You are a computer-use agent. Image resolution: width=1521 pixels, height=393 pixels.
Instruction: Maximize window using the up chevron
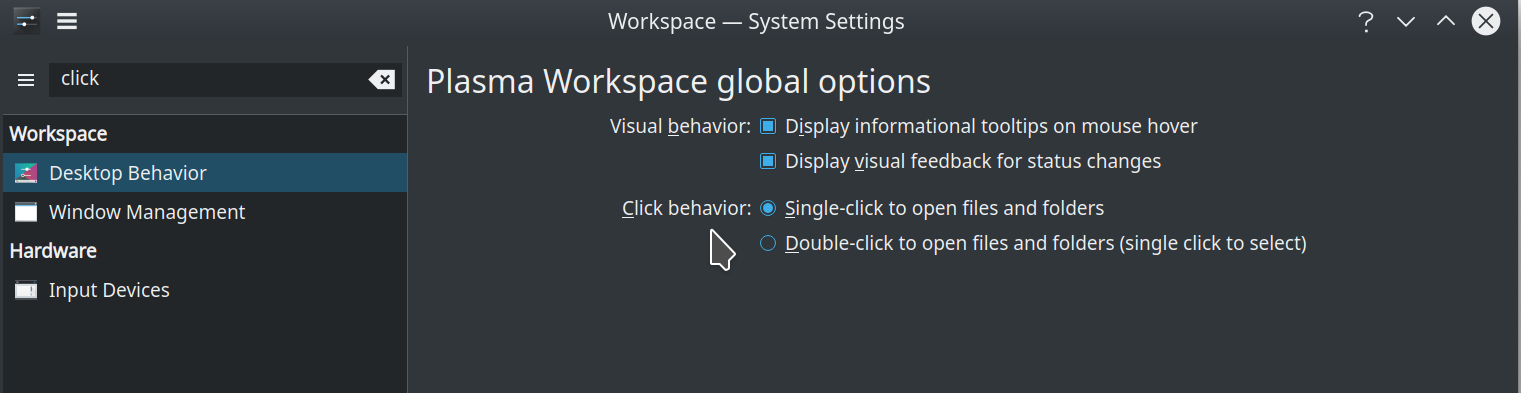[x=1446, y=21]
